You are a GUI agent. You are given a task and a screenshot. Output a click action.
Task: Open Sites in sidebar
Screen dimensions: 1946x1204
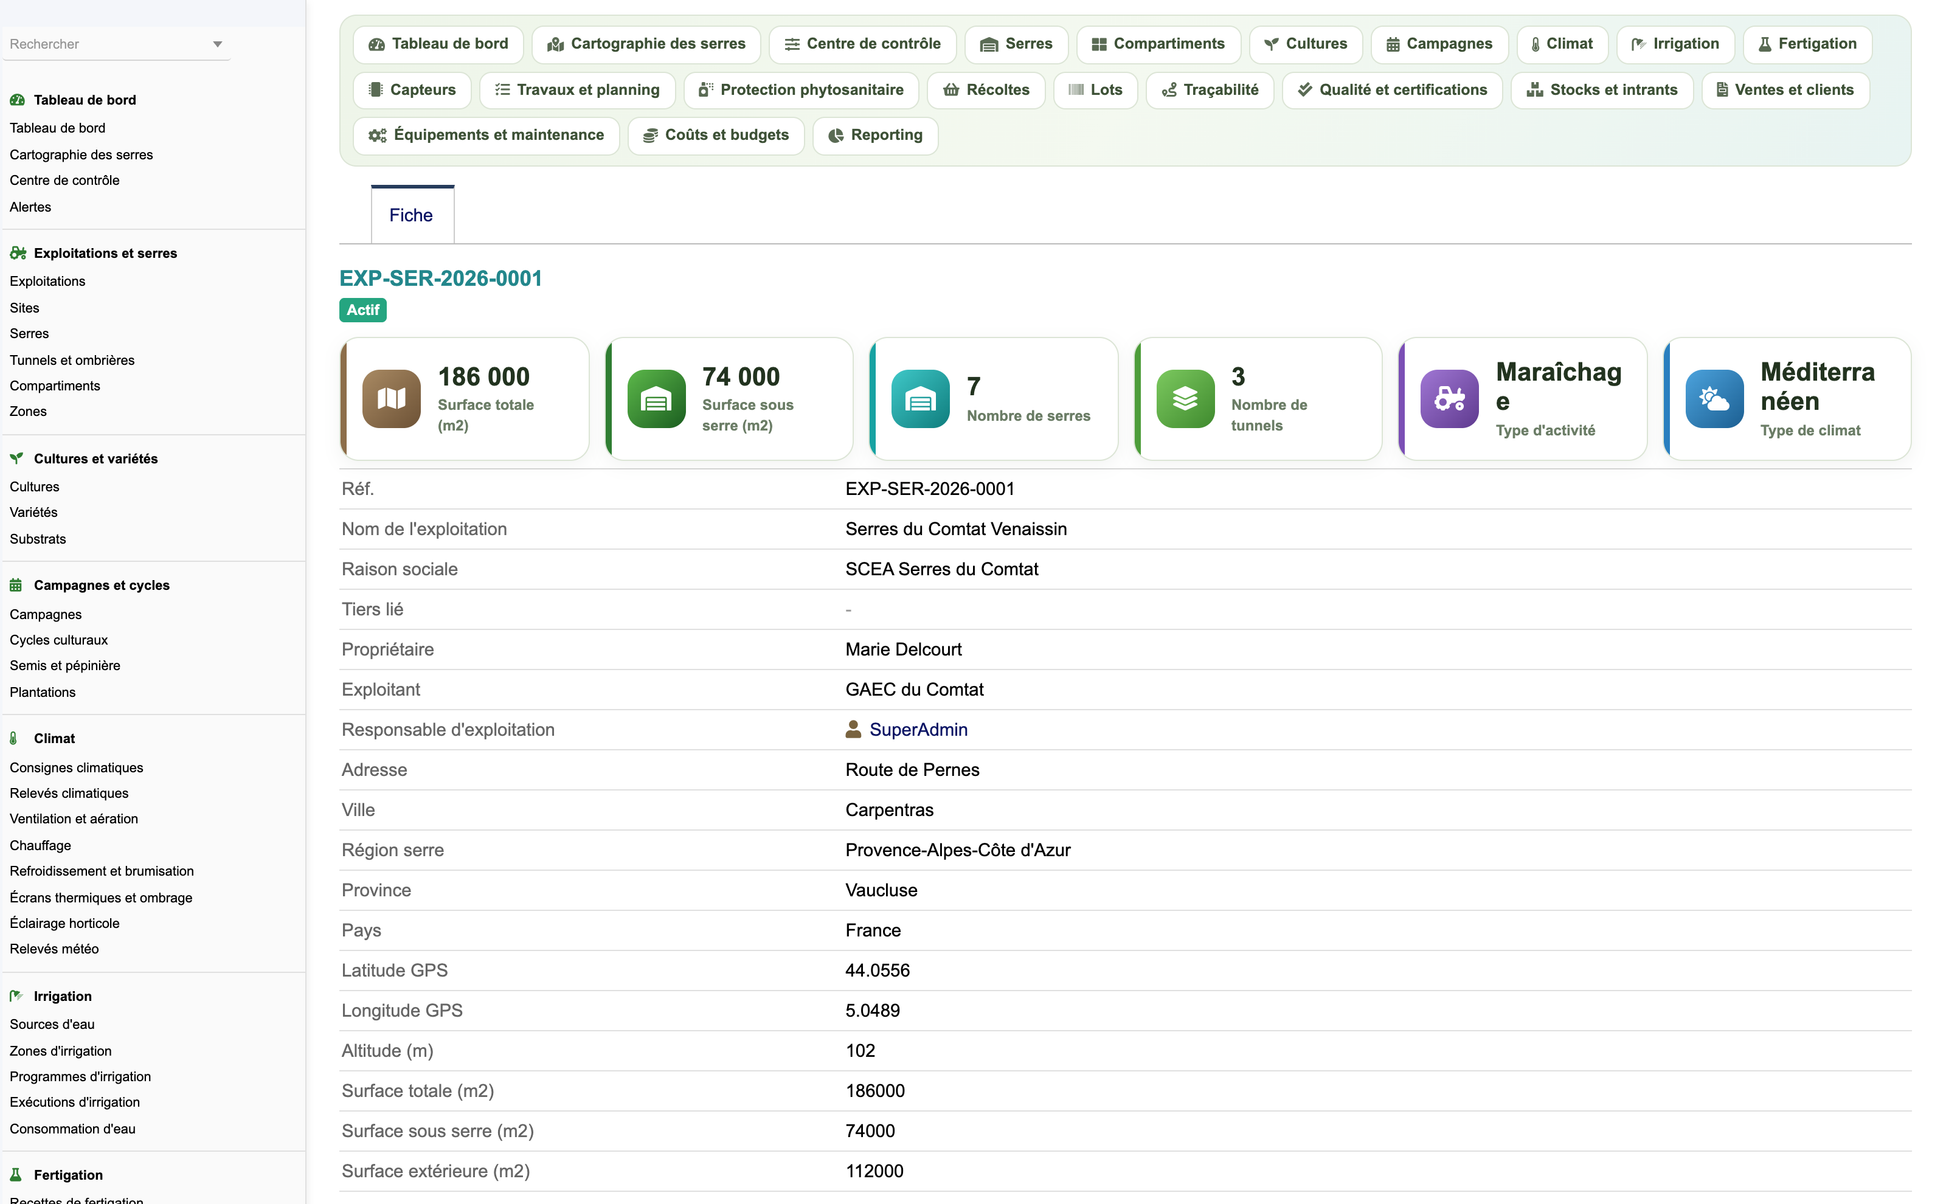tap(24, 308)
